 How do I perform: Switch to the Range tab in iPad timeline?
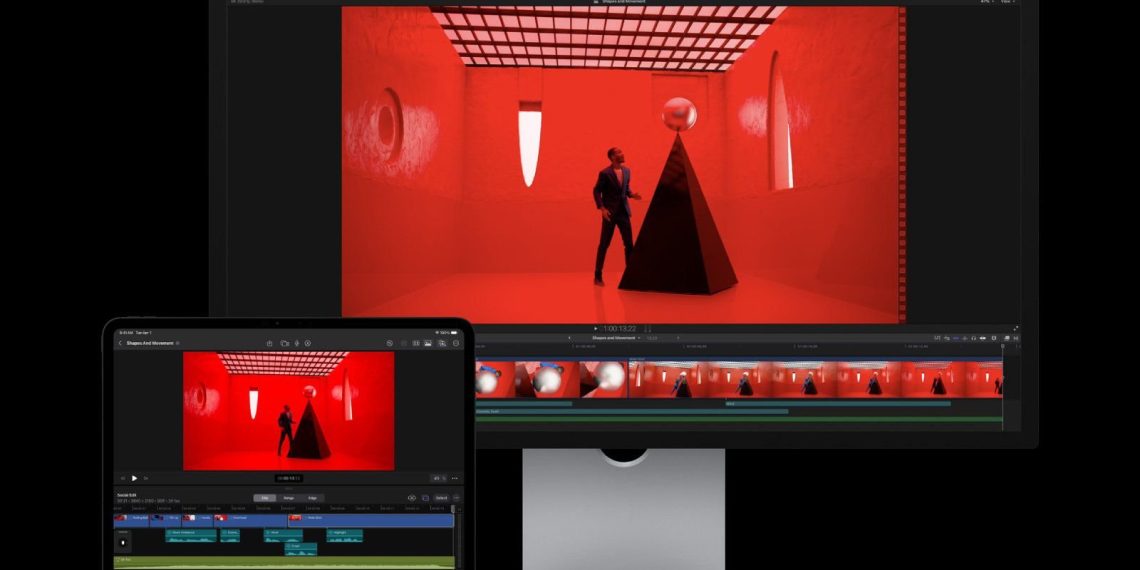(288, 497)
